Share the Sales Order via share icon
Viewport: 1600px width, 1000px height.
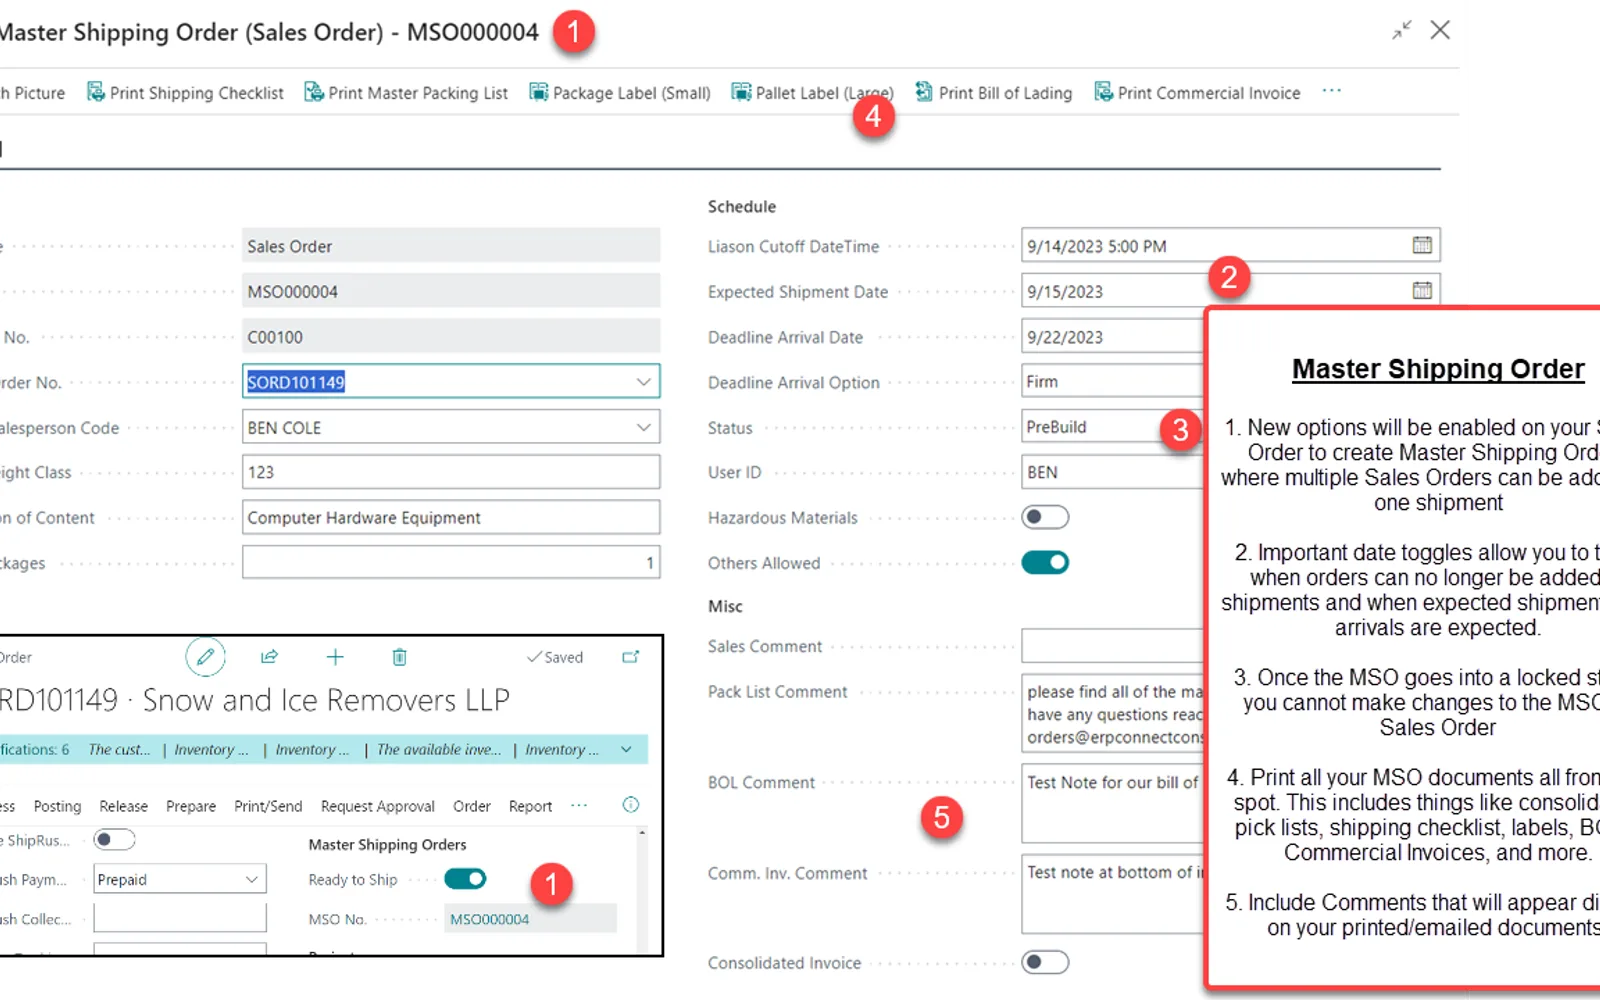(270, 657)
